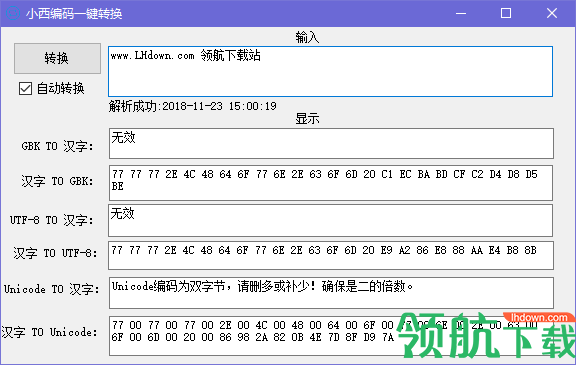Viewport: 576px width, 365px height.
Task: Click the 'Unicode TO 汉字:' label
Action: tap(51, 289)
